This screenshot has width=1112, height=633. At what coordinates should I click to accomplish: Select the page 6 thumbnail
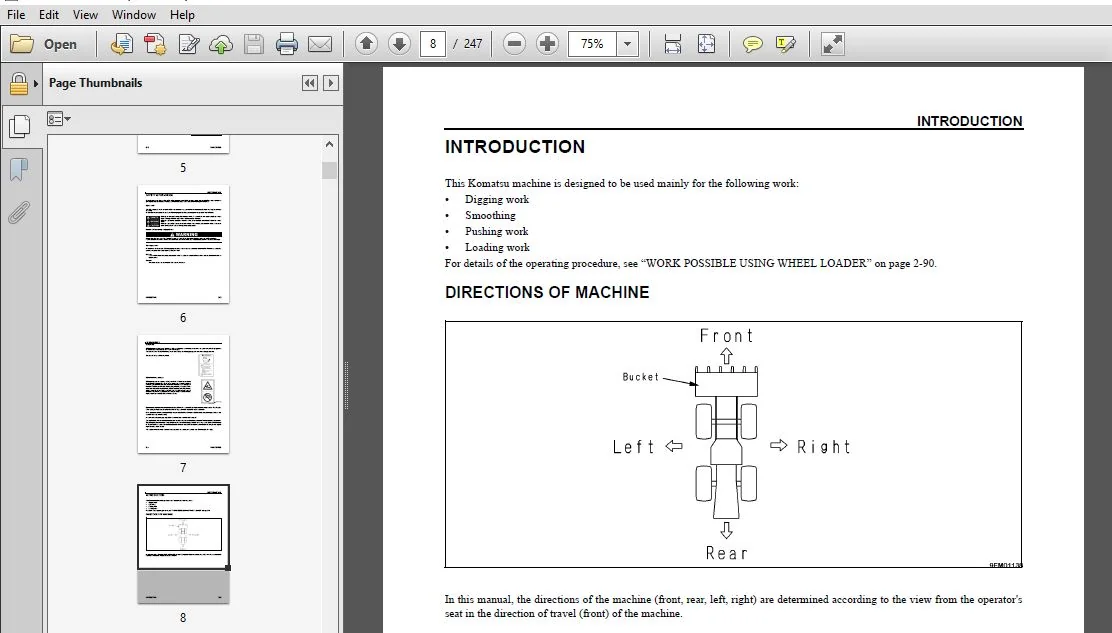click(183, 244)
